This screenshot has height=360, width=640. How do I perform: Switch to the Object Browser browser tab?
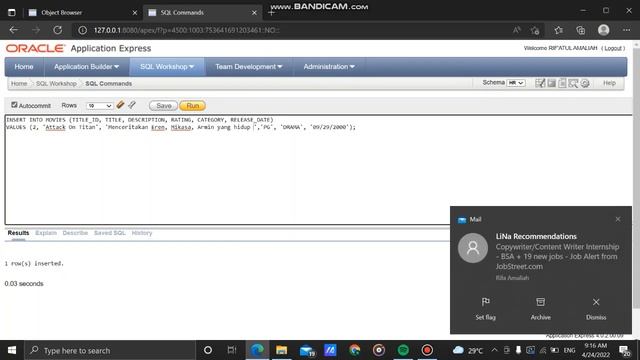pos(82,13)
